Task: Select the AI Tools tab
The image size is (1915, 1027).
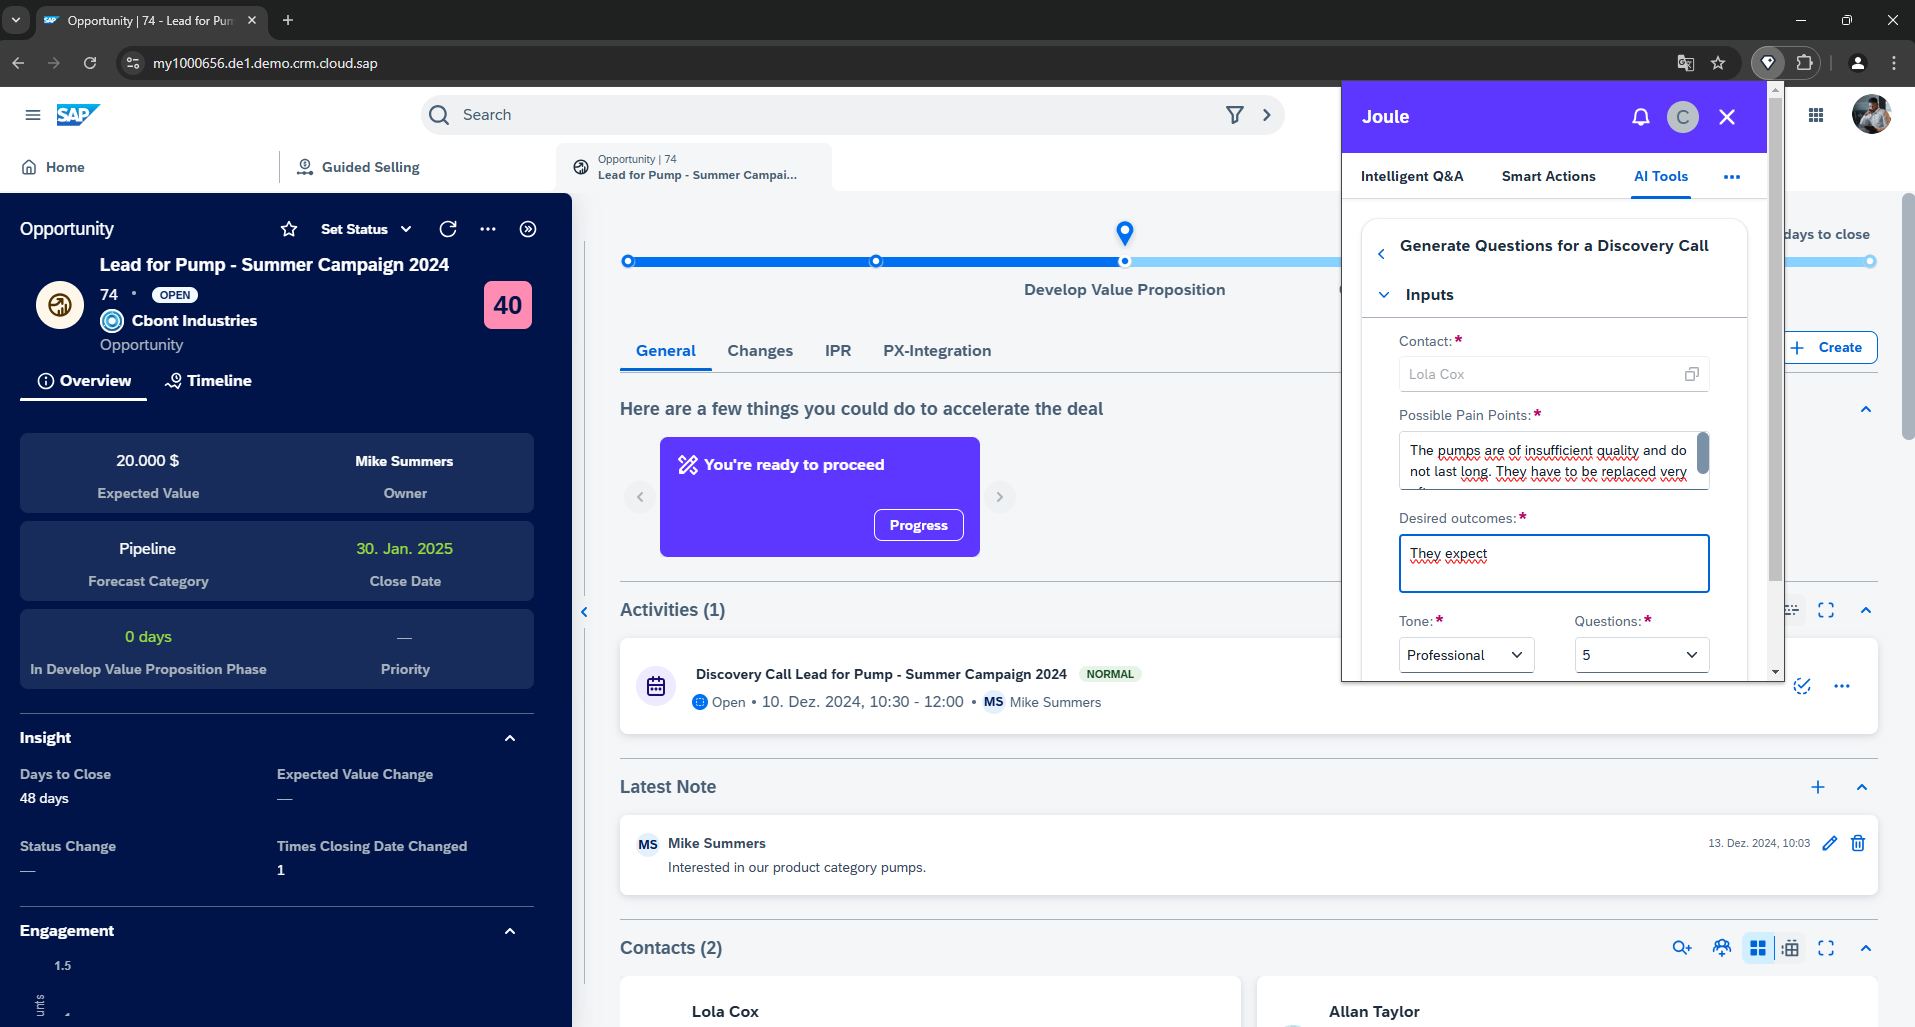Action: coord(1661,176)
